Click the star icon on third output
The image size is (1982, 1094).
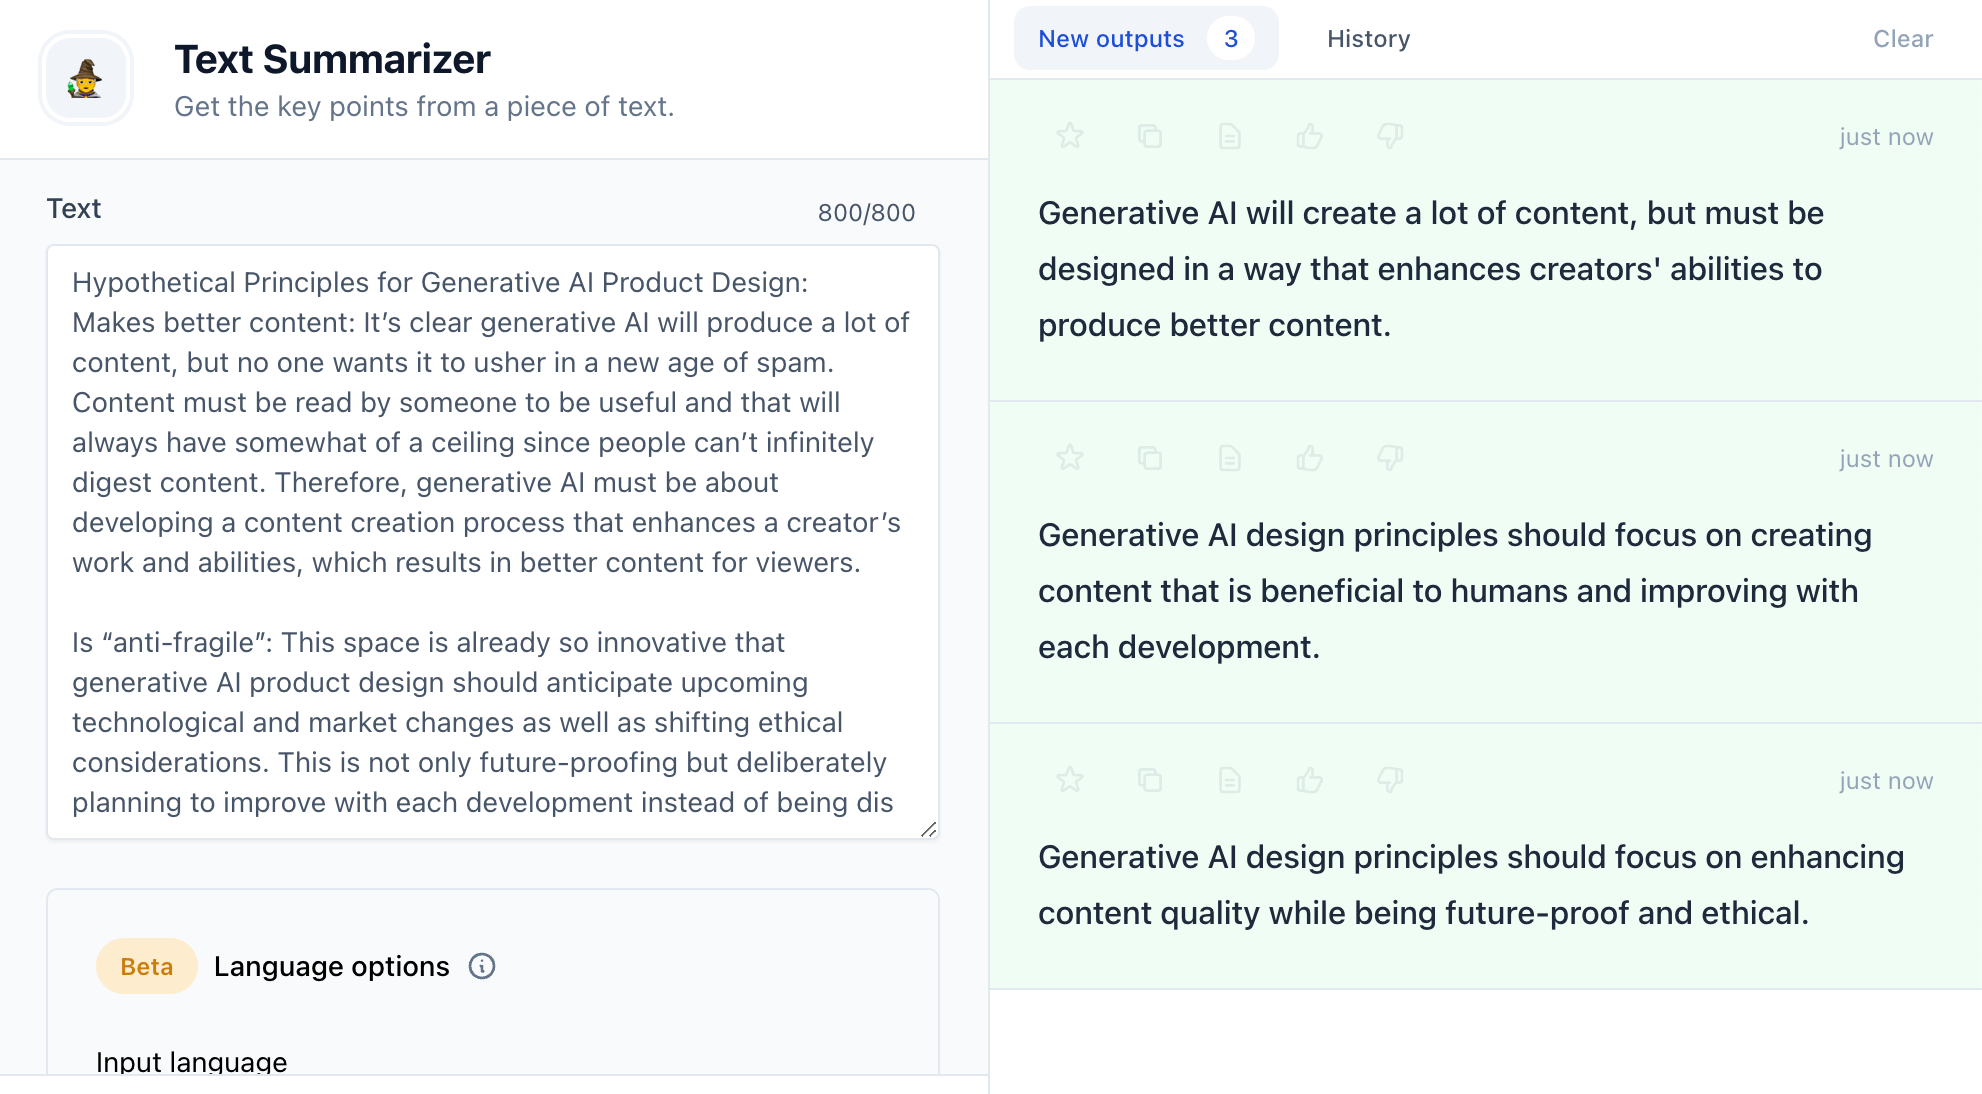coord(1069,780)
